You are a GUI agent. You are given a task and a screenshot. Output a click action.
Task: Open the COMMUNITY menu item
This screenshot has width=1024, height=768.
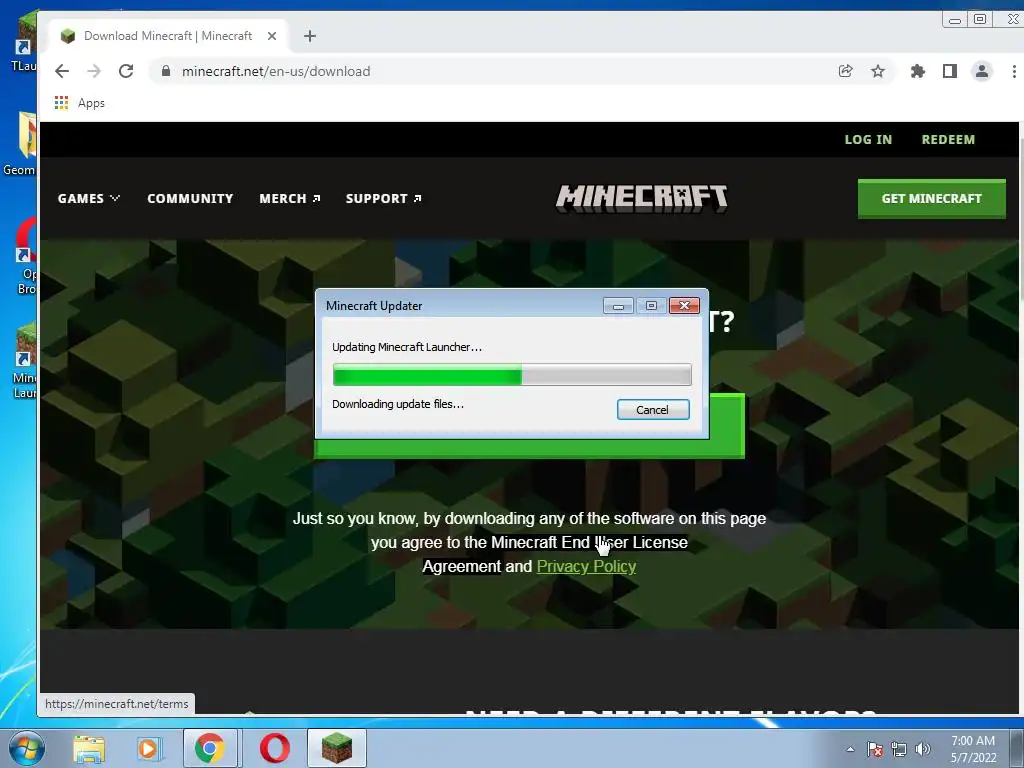tap(190, 199)
